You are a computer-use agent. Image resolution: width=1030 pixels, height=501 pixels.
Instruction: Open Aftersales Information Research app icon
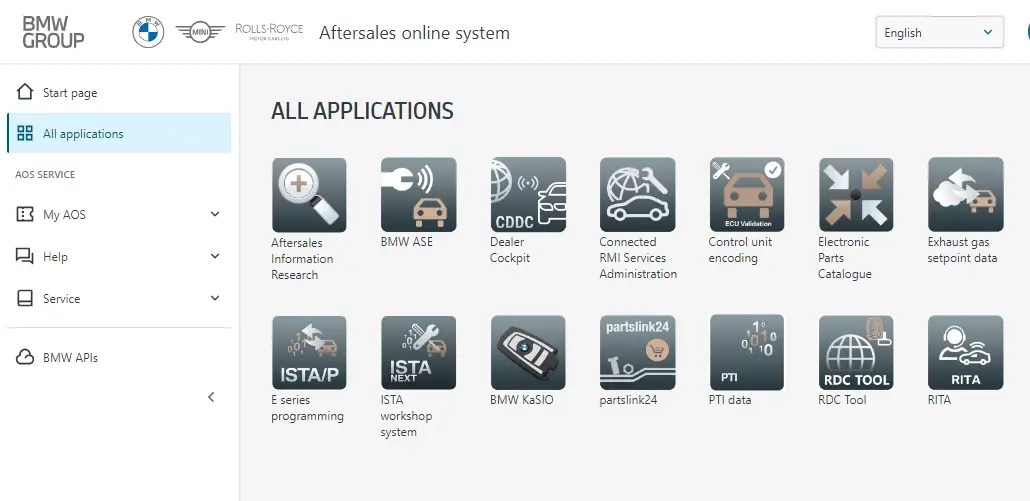point(309,194)
